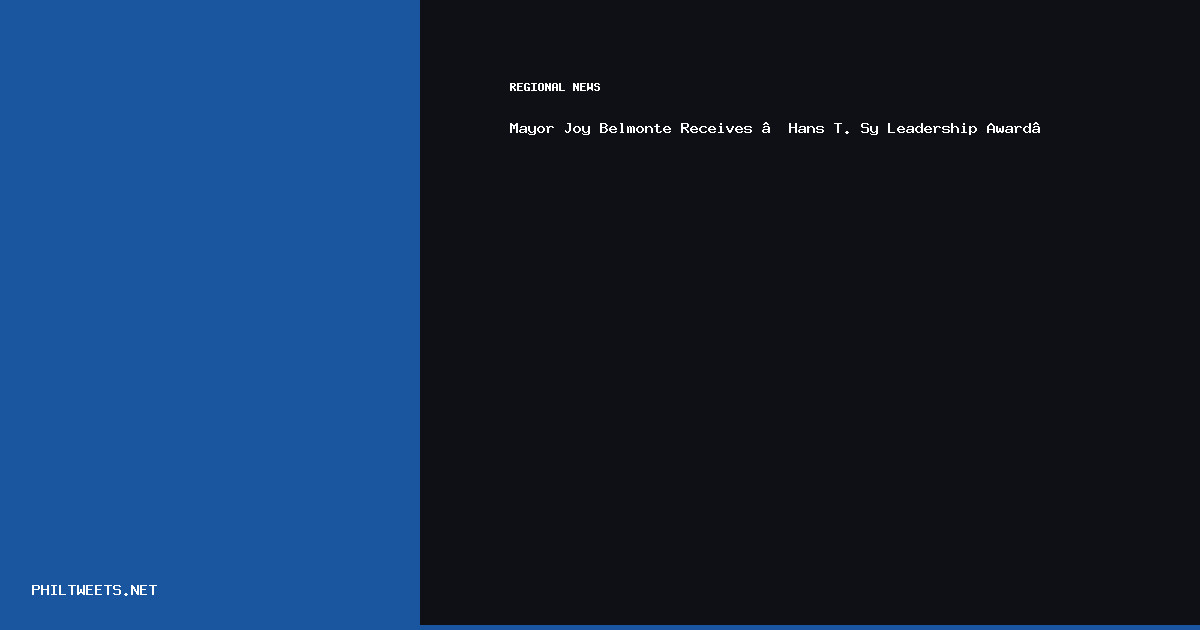Click the word "REGIONAL" in the category label

coord(537,87)
